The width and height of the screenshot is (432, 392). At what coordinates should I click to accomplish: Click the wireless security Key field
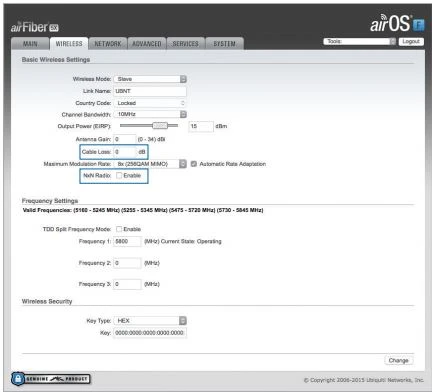150,333
